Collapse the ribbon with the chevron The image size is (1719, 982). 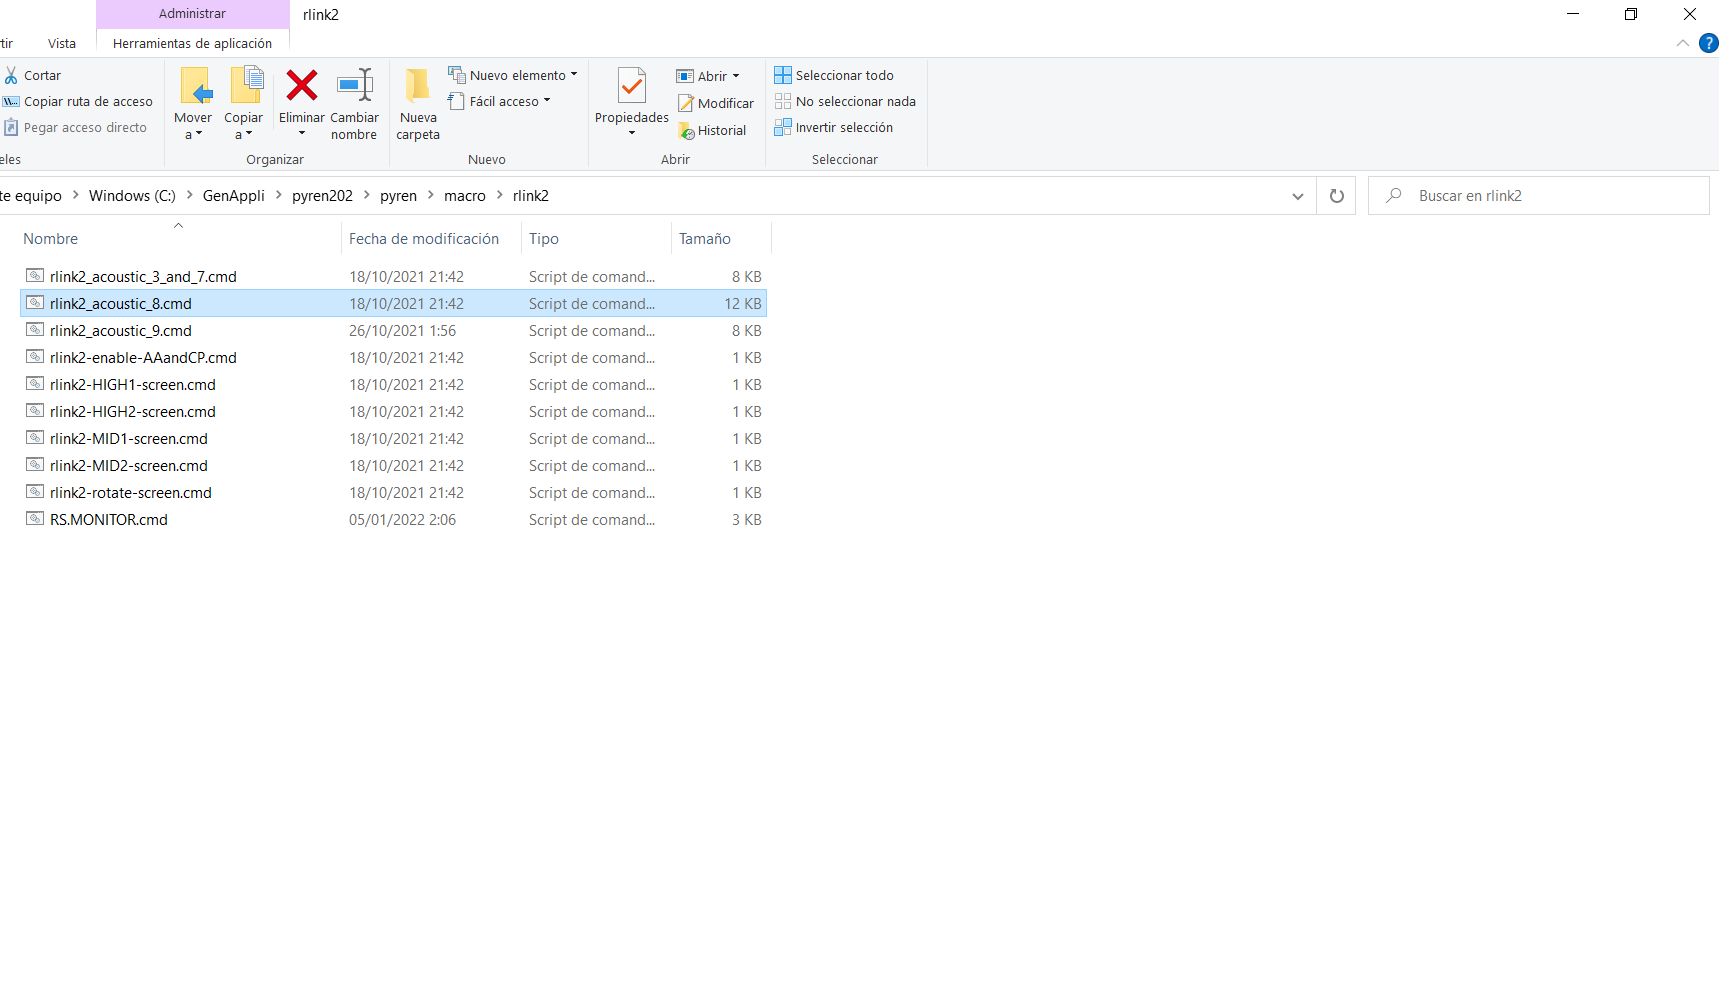tap(1683, 43)
